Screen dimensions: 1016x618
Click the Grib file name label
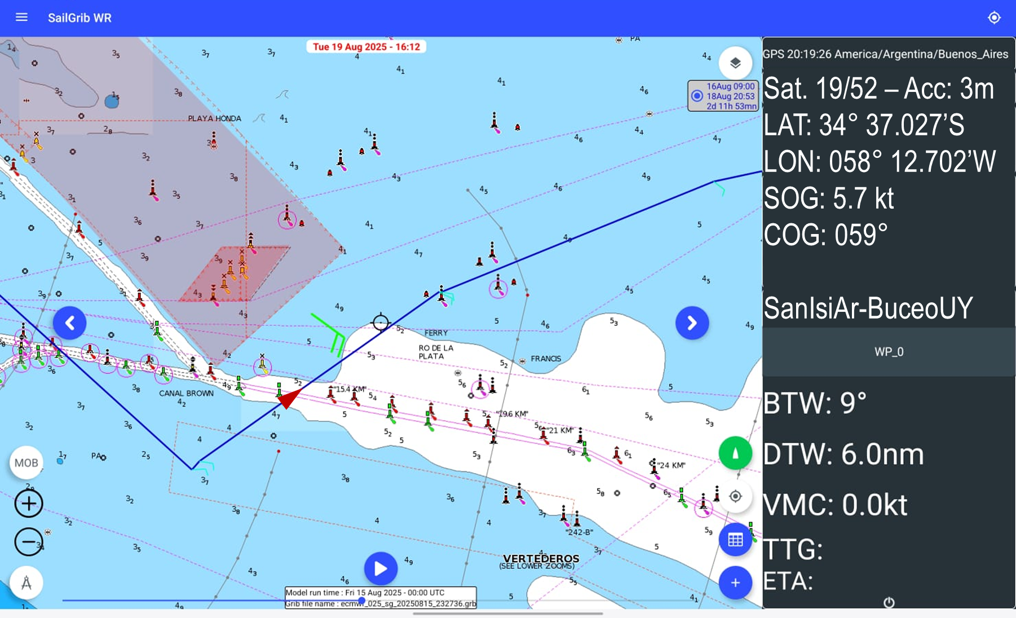381,604
